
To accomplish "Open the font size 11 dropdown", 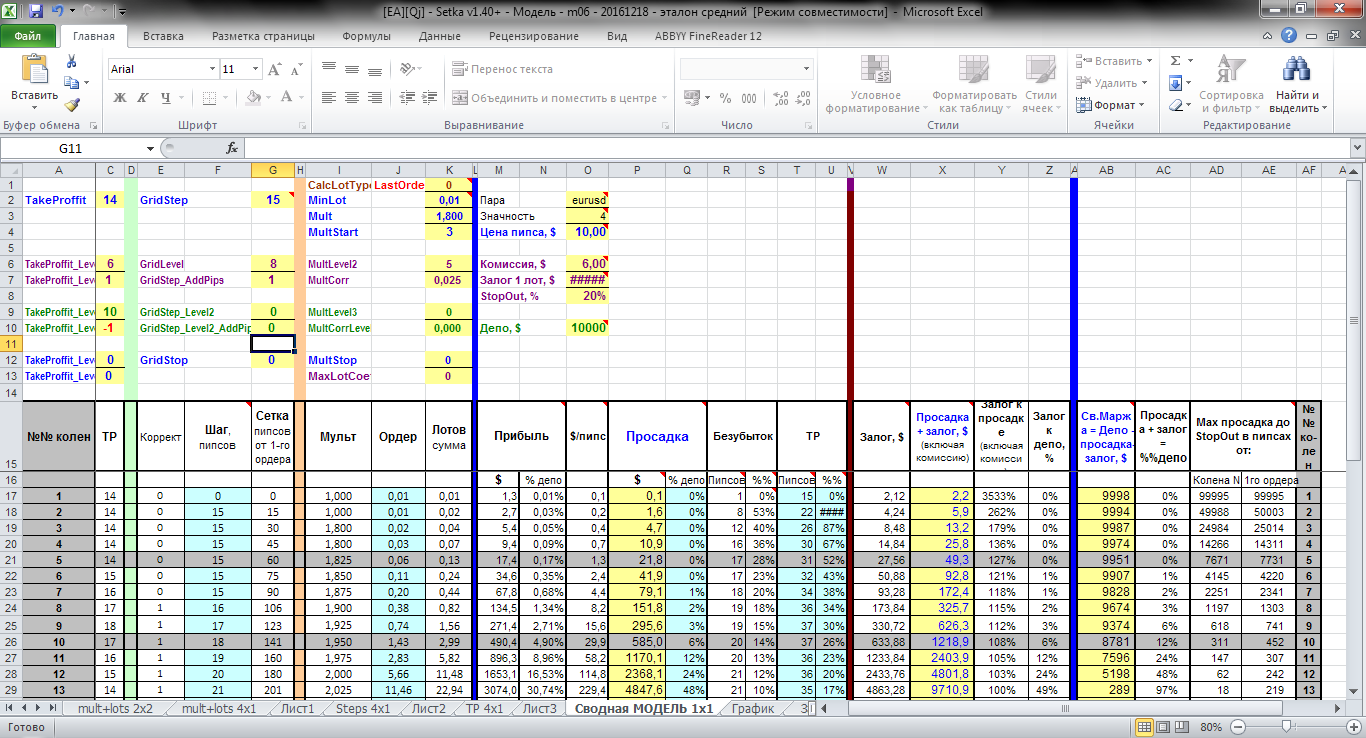I will (257, 69).
